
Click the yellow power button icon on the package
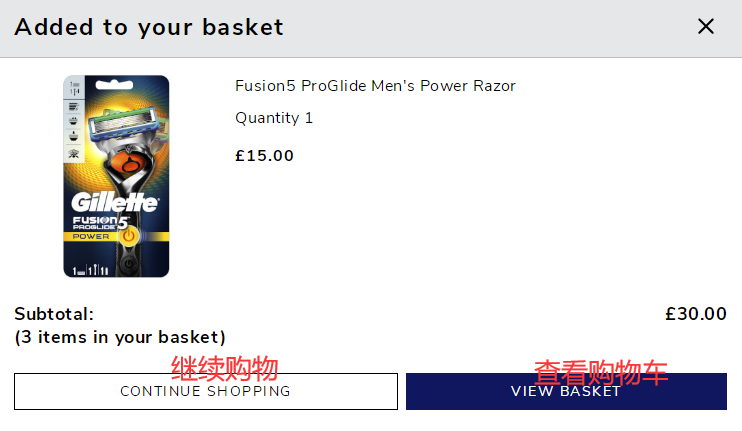tap(129, 236)
